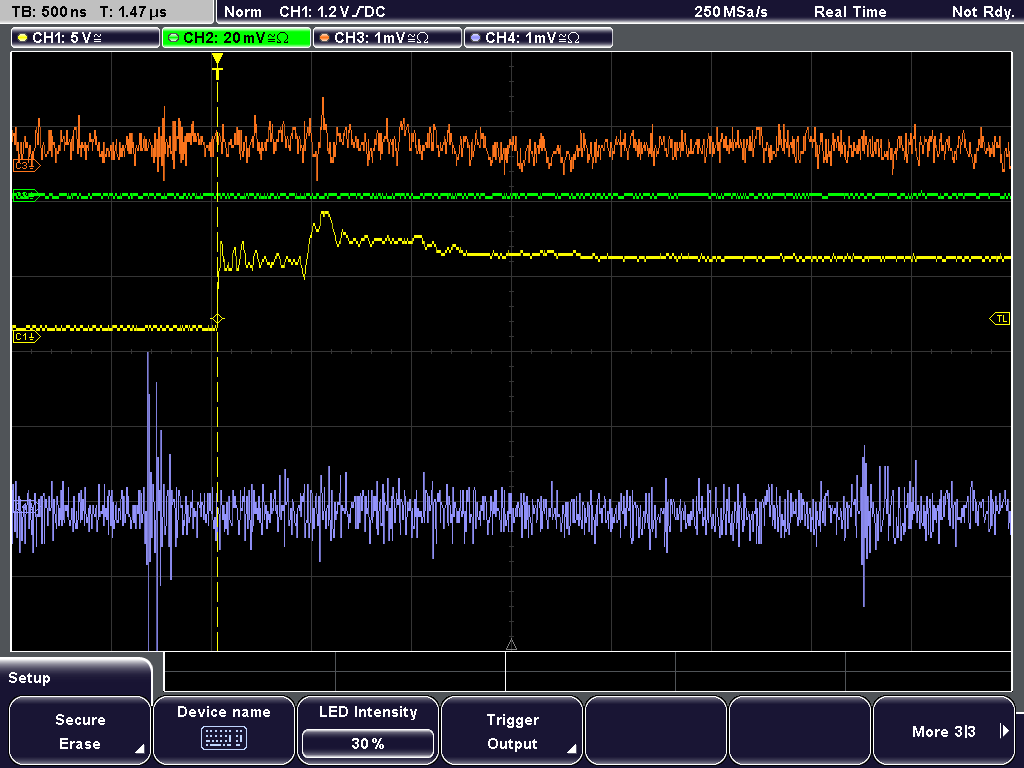Click the time reference triangle at bottom
This screenshot has width=1024, height=768.
tap(511, 645)
